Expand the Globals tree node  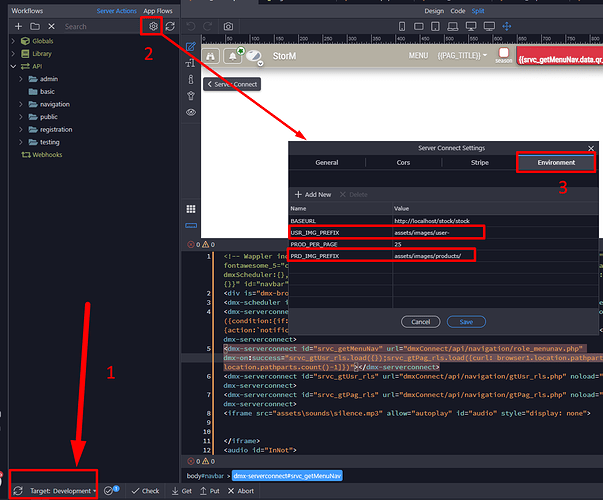coord(13,41)
